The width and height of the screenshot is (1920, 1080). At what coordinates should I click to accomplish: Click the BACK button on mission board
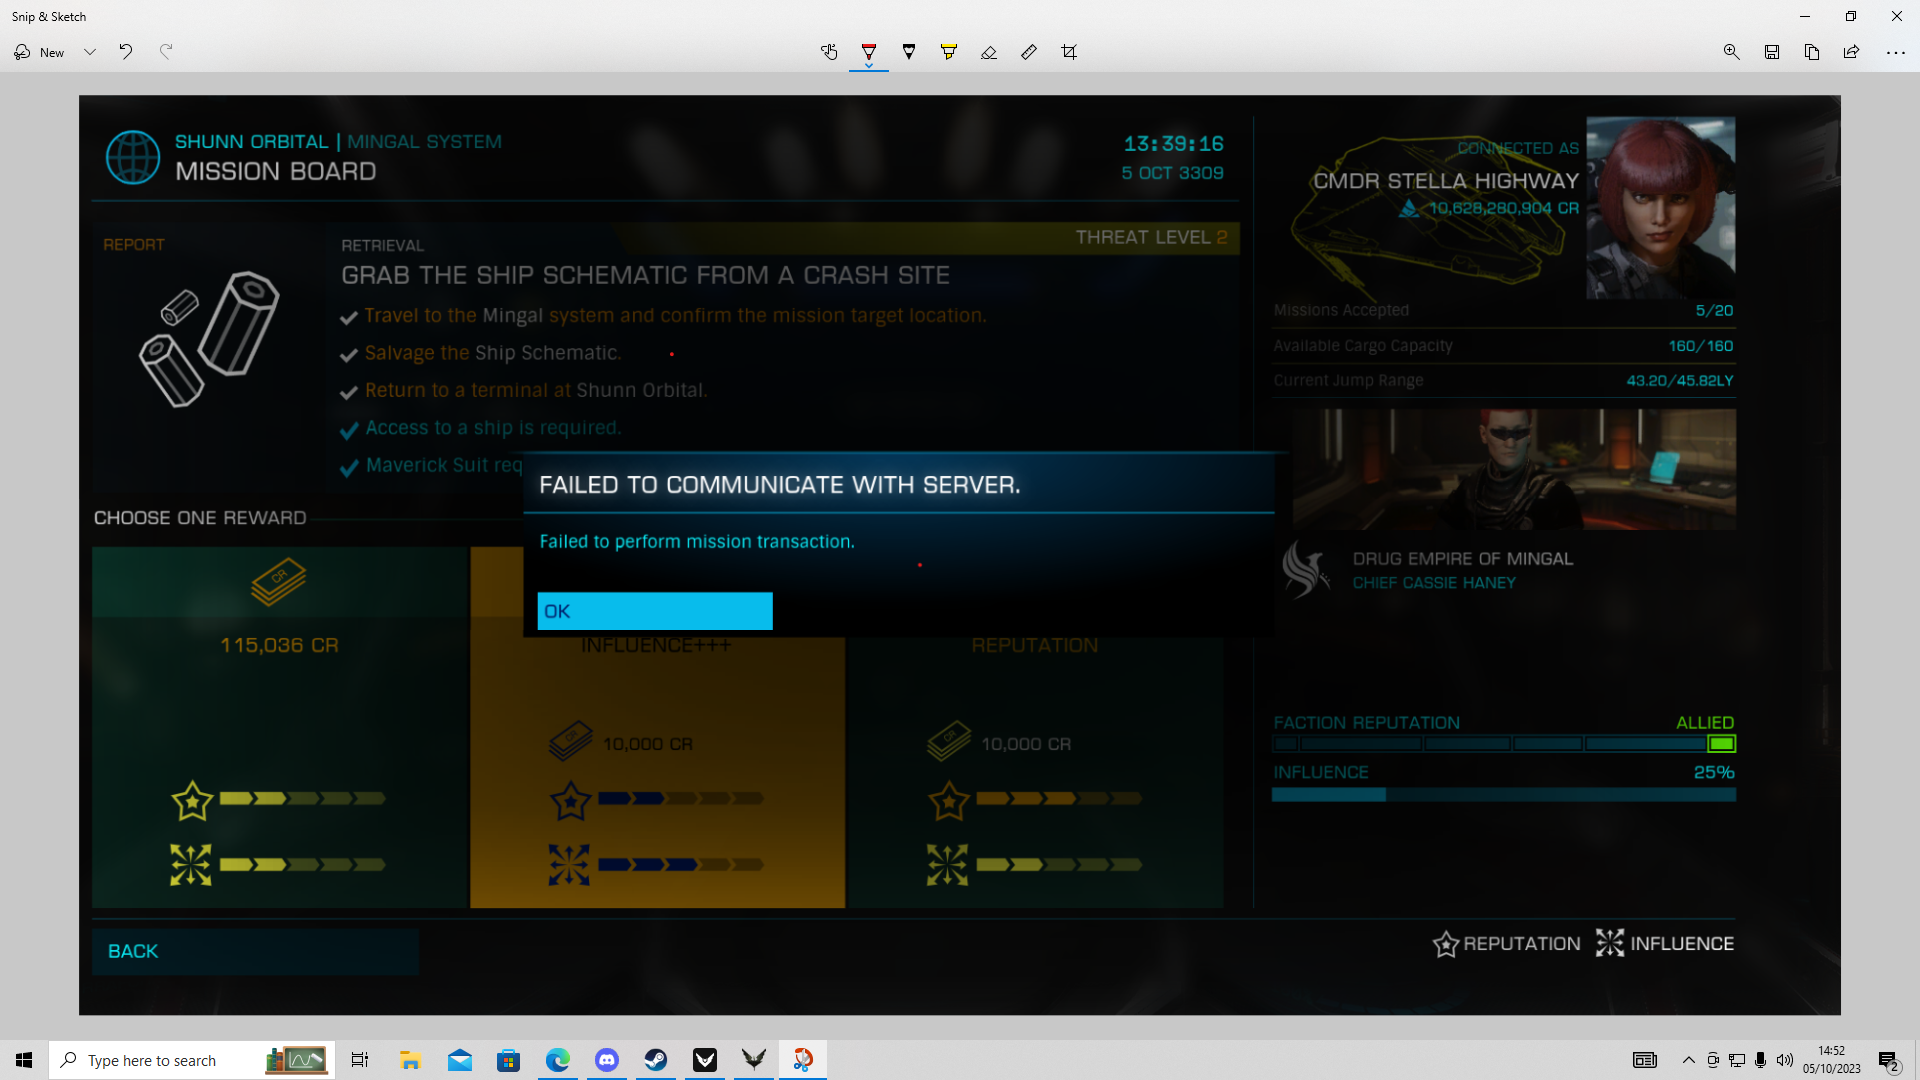pos(255,951)
